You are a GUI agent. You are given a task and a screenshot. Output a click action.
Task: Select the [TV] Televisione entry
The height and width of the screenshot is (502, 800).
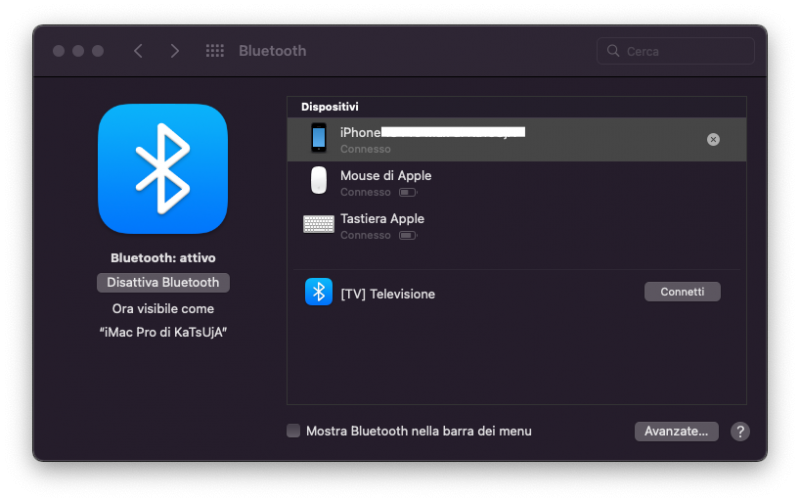pyautogui.click(x=516, y=292)
